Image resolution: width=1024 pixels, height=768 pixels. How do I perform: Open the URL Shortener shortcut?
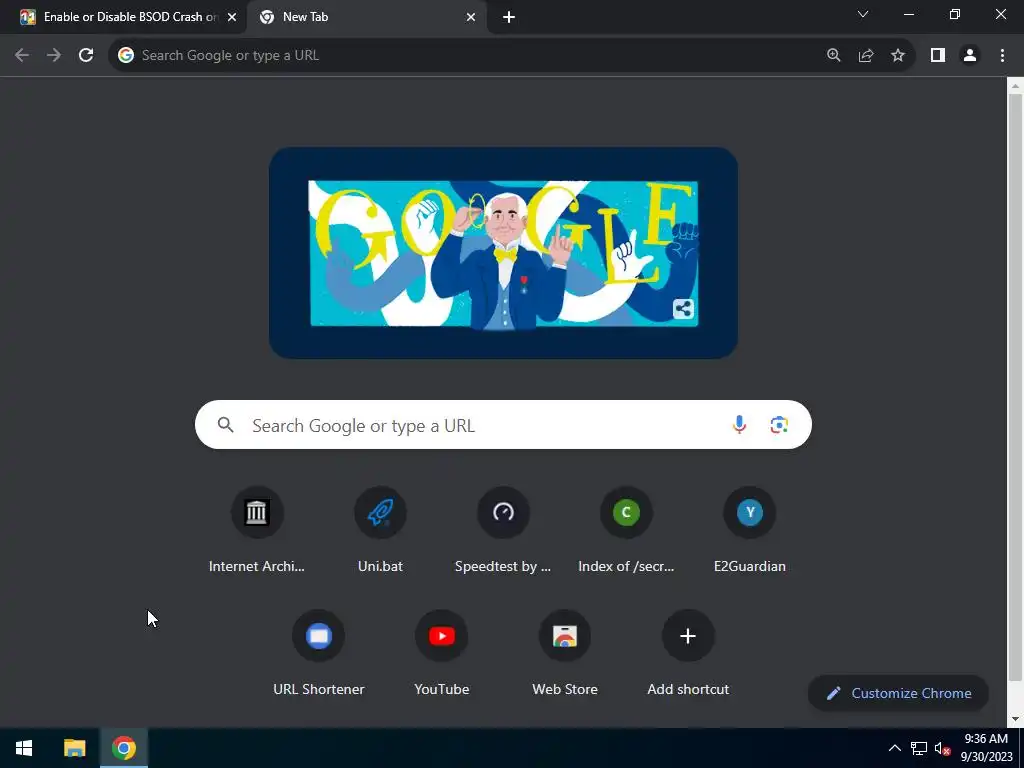coord(319,653)
